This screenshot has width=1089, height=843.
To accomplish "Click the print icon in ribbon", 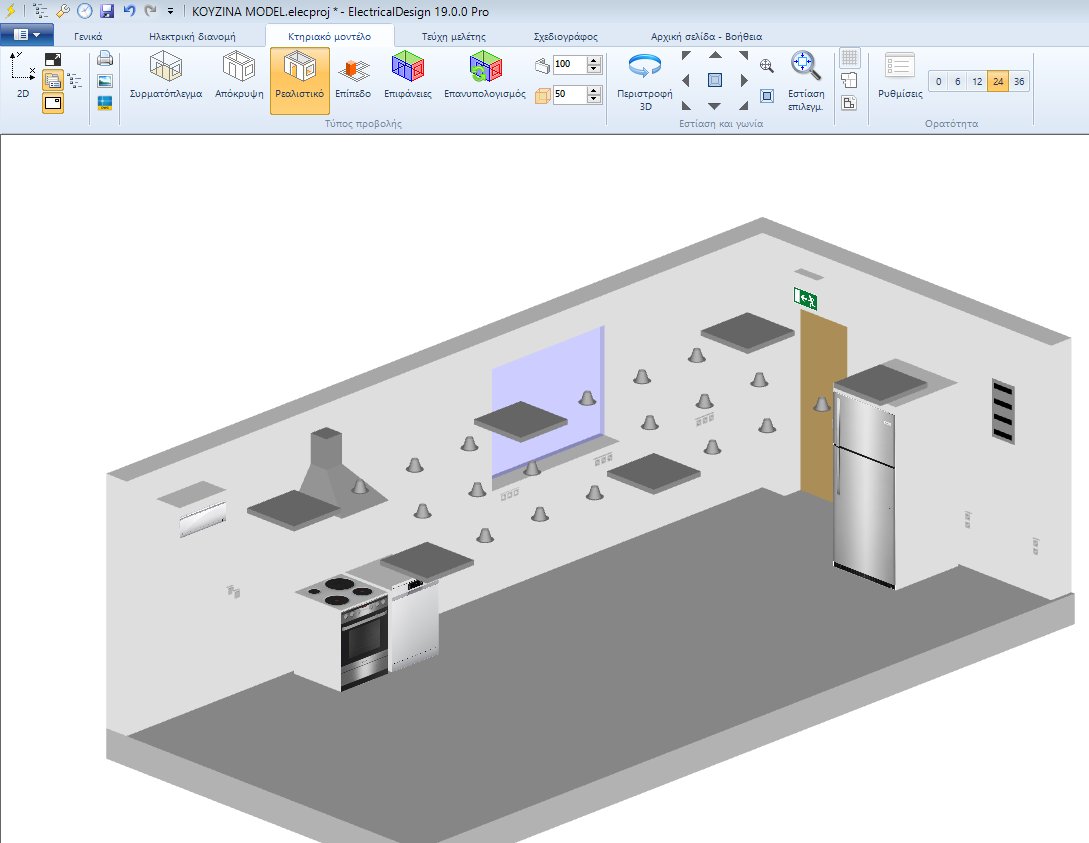I will (105, 59).
